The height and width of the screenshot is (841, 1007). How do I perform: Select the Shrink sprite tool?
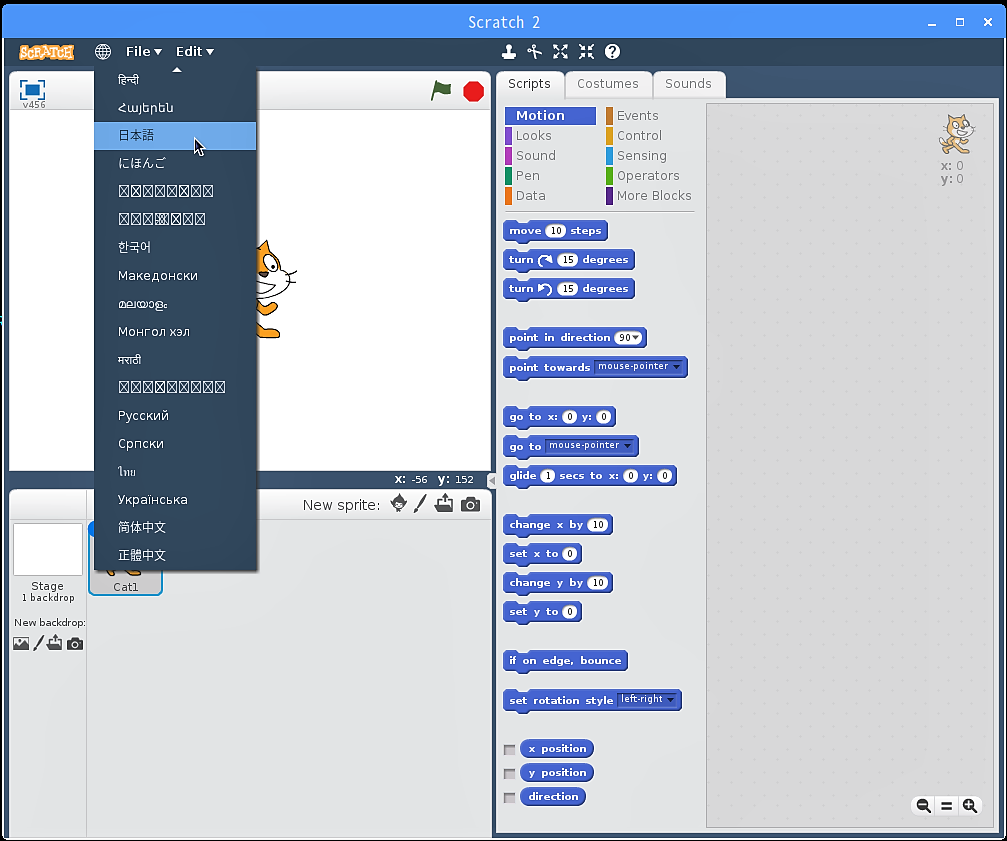click(x=586, y=51)
